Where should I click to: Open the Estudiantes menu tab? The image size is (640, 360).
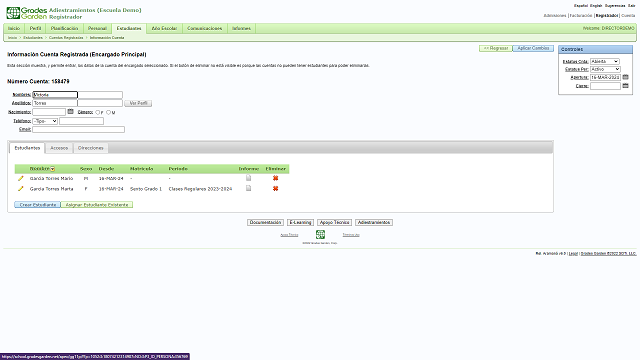click(129, 29)
